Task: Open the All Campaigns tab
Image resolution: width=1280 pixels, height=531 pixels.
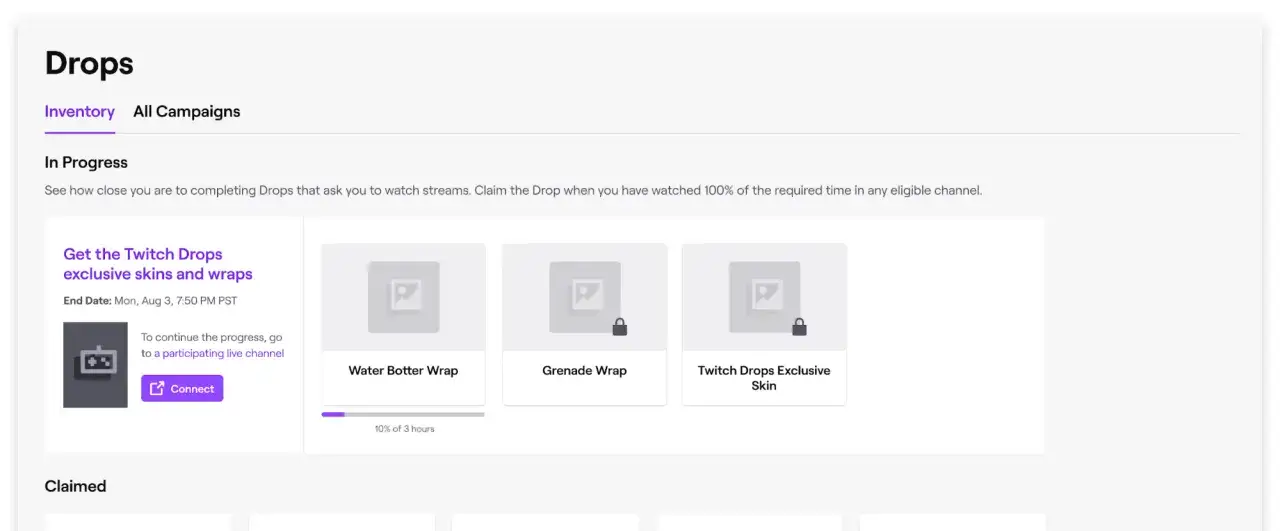Action: 186,112
